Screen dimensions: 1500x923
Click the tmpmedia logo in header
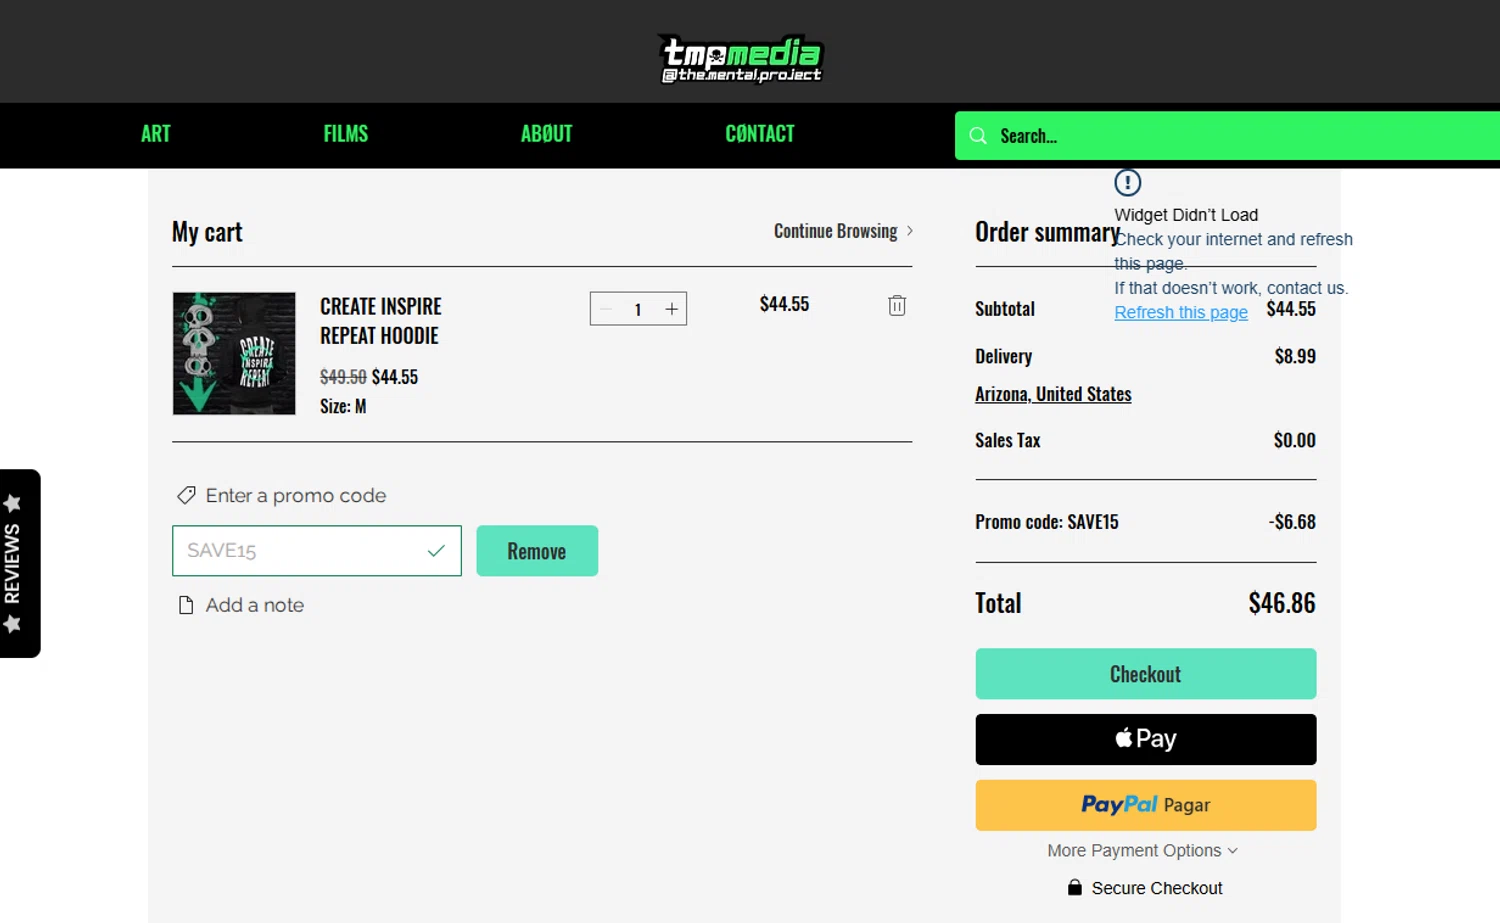pyautogui.click(x=741, y=59)
